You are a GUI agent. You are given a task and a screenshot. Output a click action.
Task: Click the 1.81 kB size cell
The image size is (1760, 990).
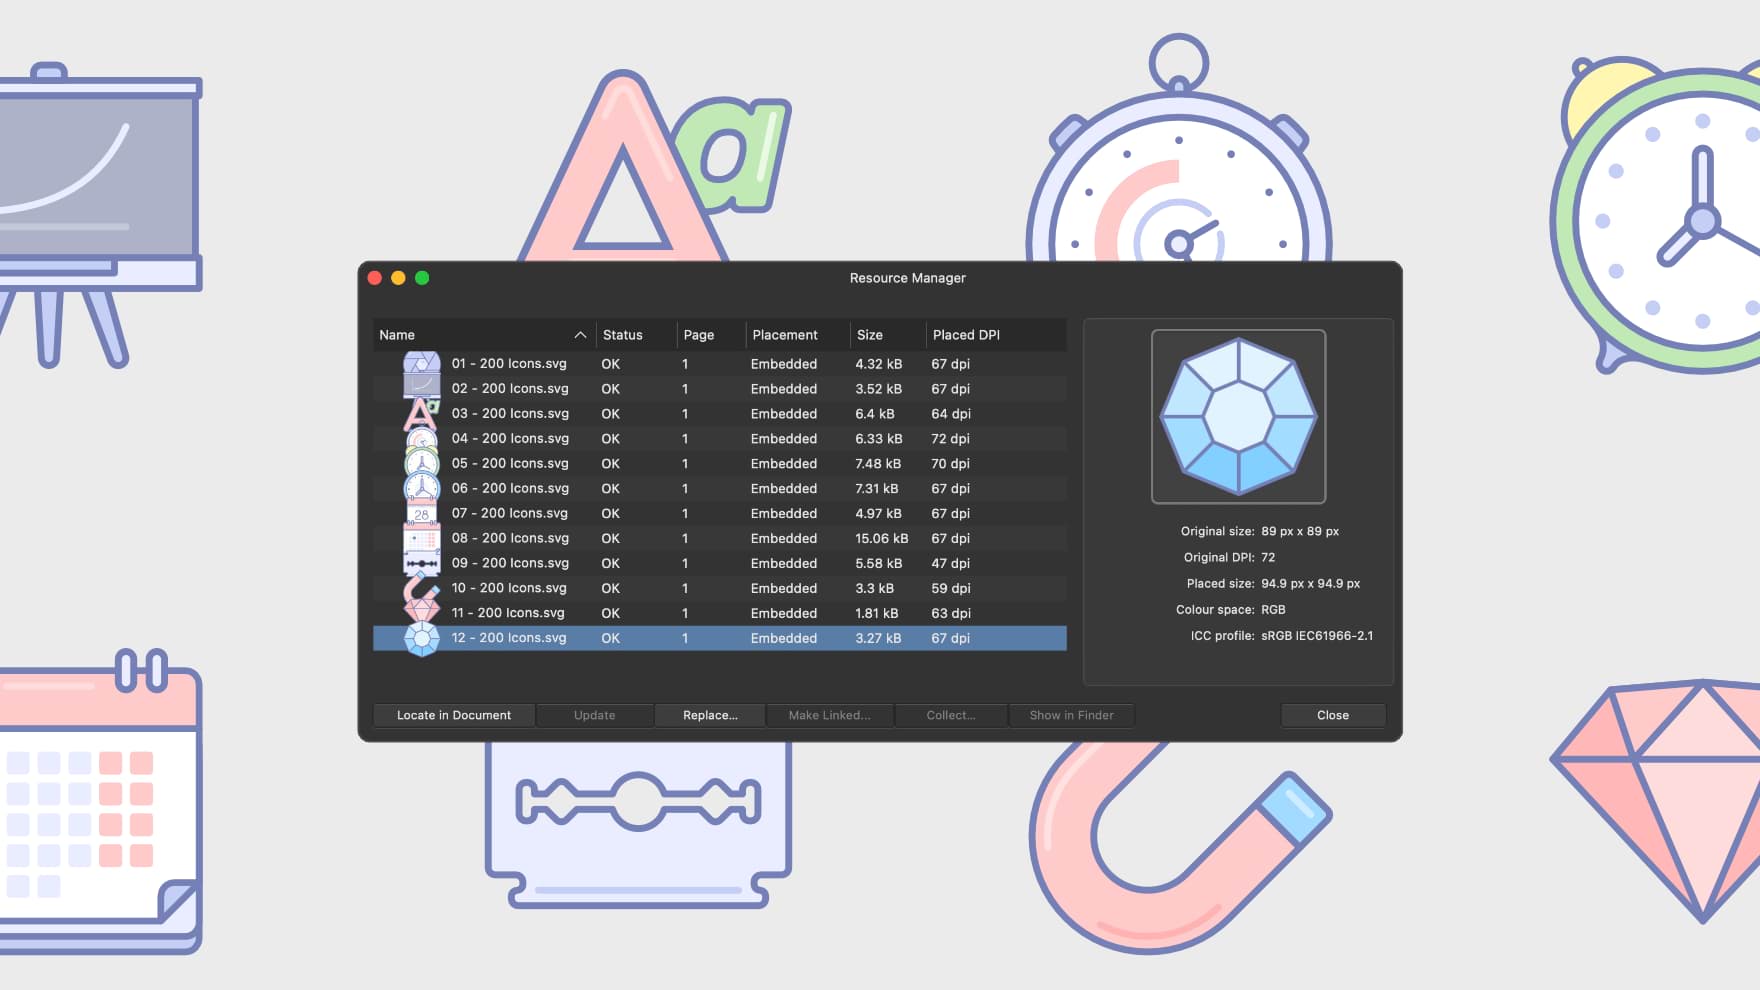coord(877,613)
